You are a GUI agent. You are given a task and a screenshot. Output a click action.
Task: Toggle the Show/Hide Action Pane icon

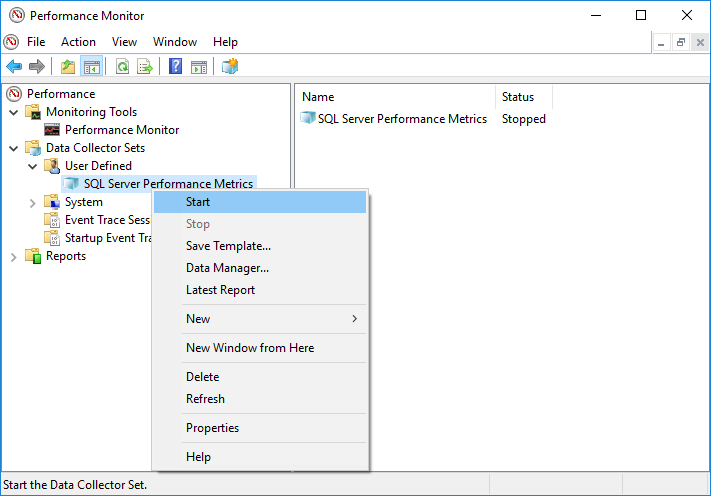tap(199, 67)
